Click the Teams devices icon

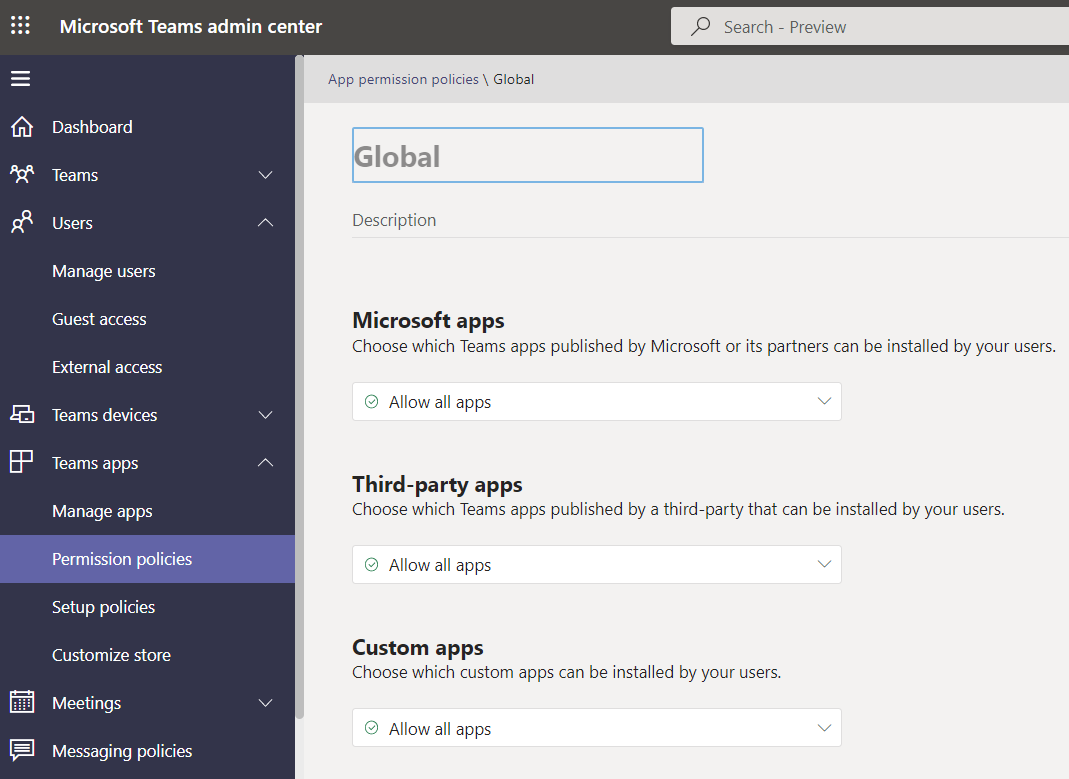point(20,415)
